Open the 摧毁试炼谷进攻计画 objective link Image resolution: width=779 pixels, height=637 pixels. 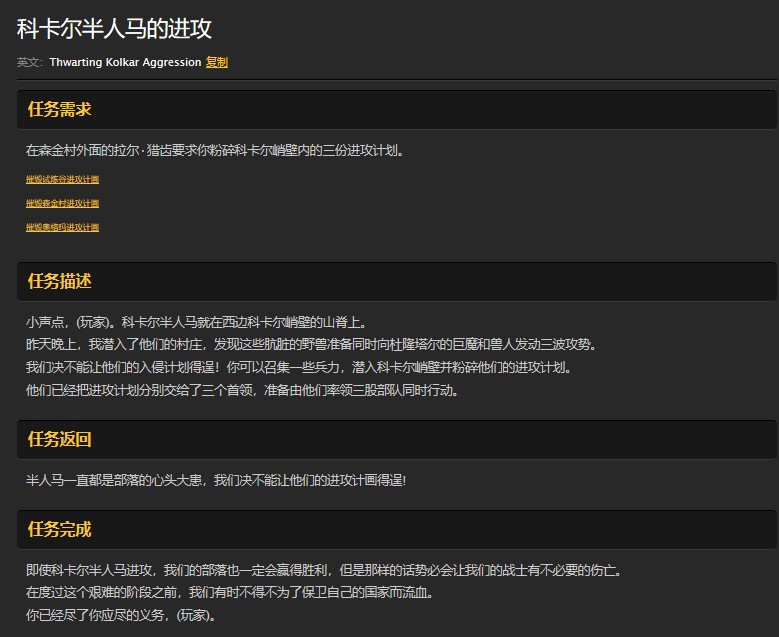(62, 180)
